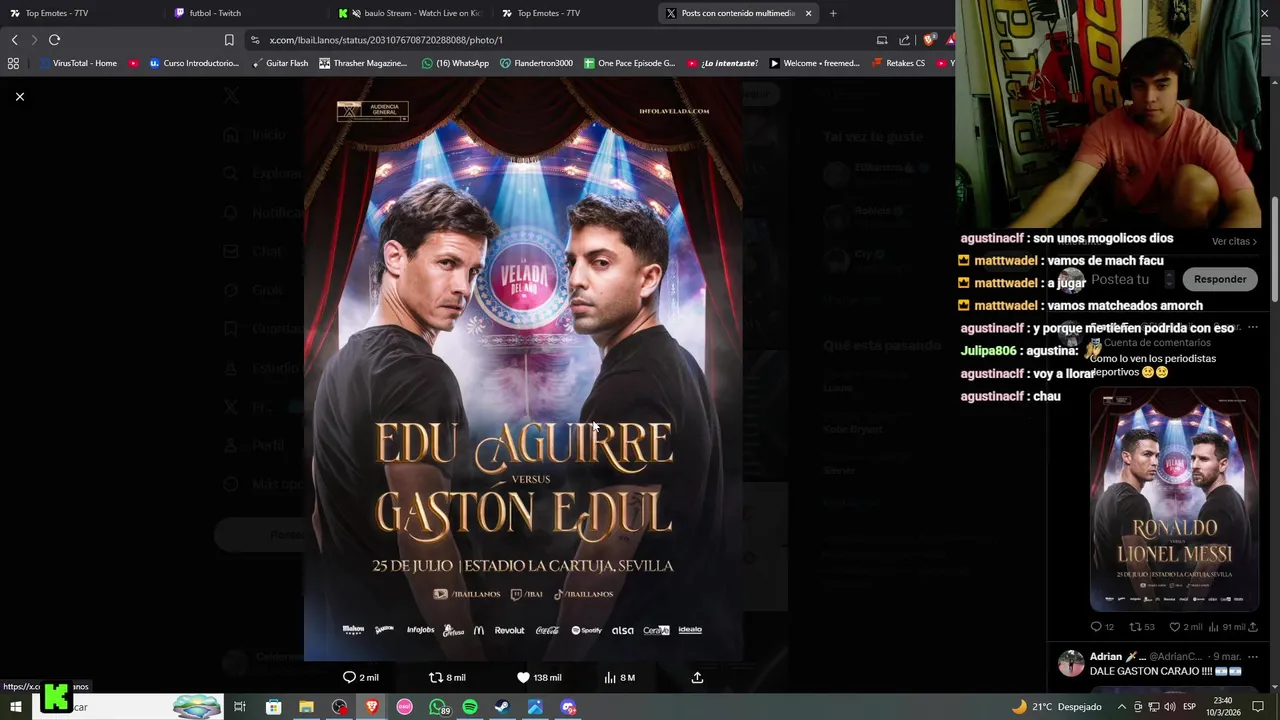Click the reply icon showing 2 mil
This screenshot has width=1280, height=720.
tap(360, 677)
